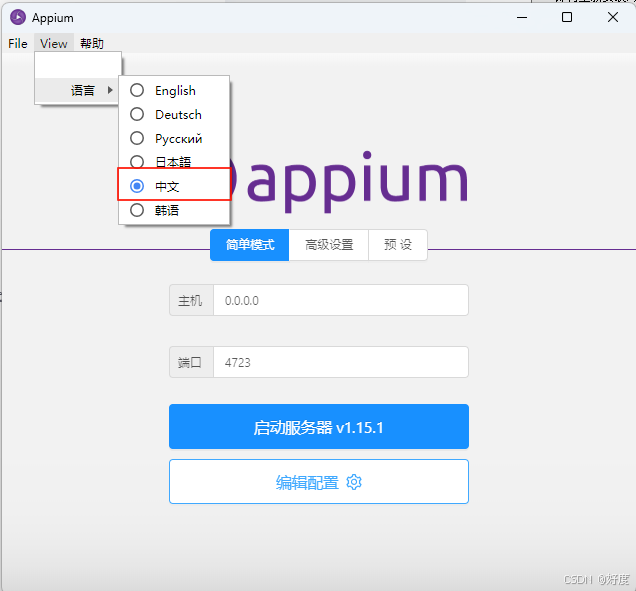Select the Deutsch language option
Screen dimensions: 636x591
[x=174, y=114]
